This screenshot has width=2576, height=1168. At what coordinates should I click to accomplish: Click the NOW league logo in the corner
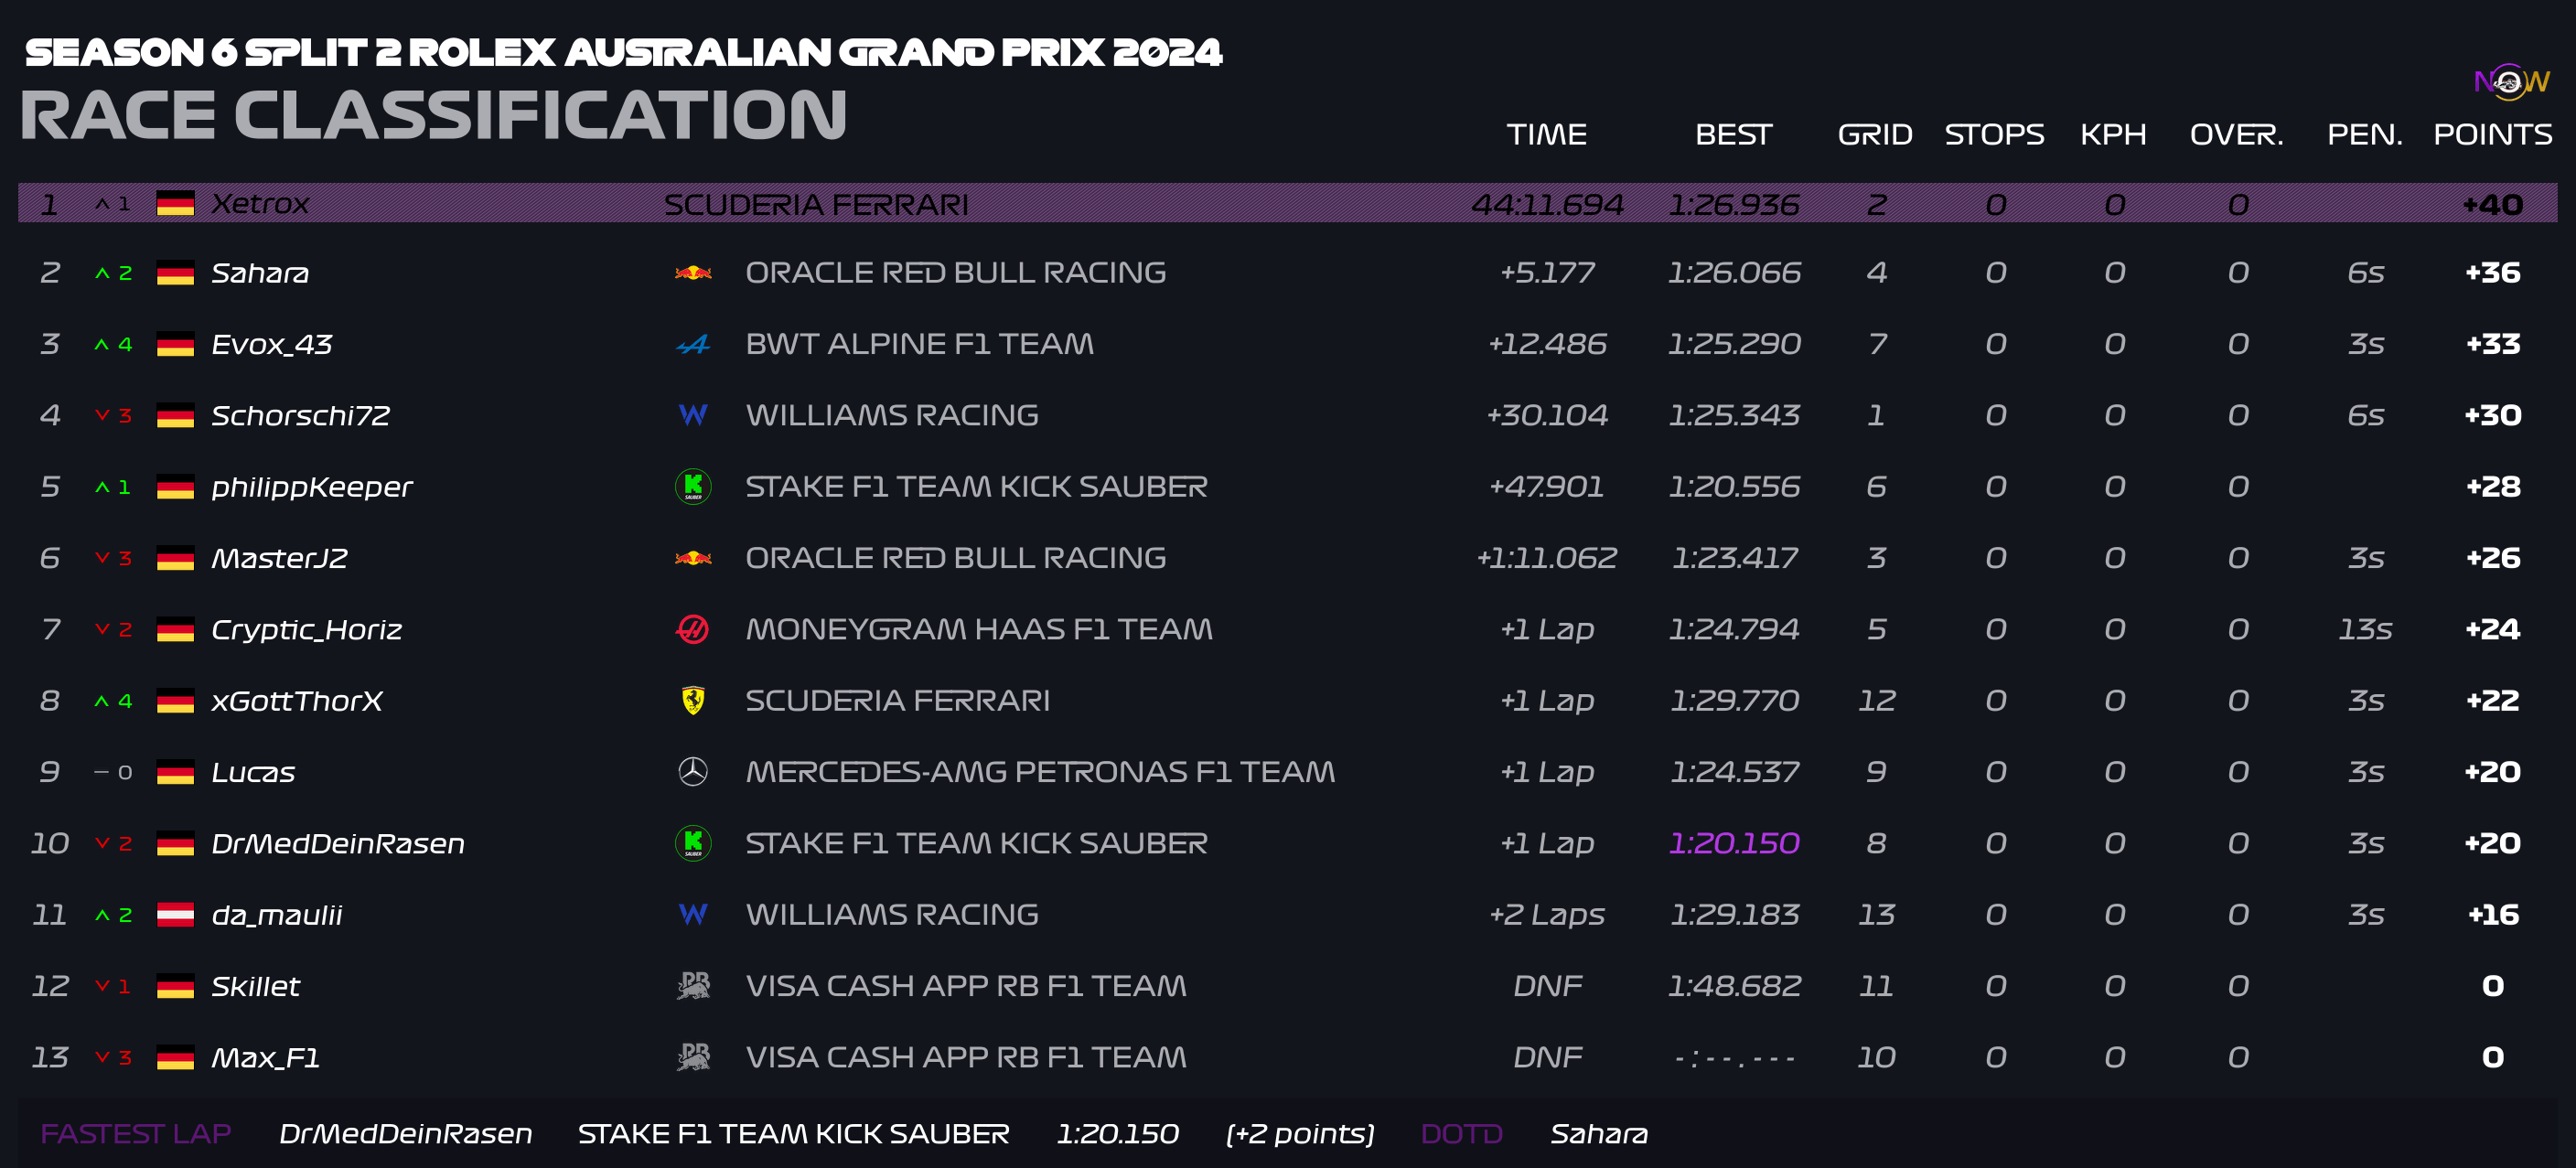(2511, 82)
